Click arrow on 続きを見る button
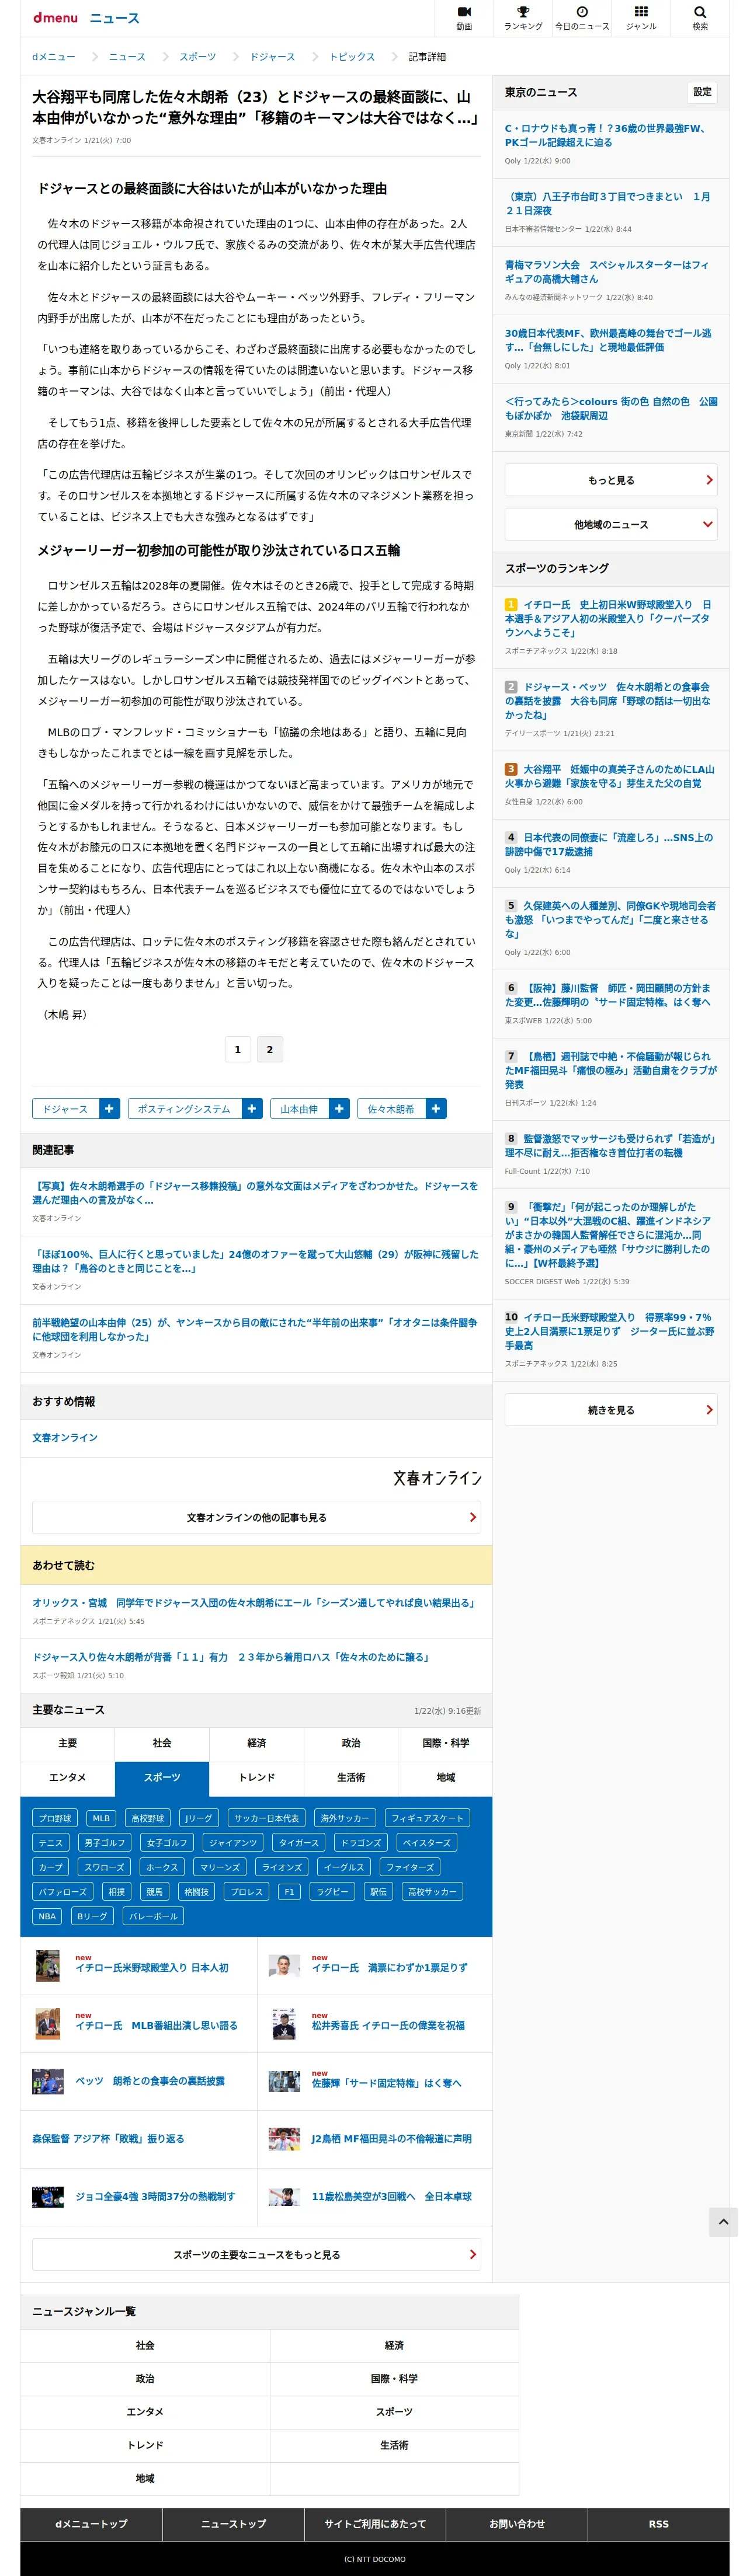The height and width of the screenshot is (2576, 750). (709, 1410)
